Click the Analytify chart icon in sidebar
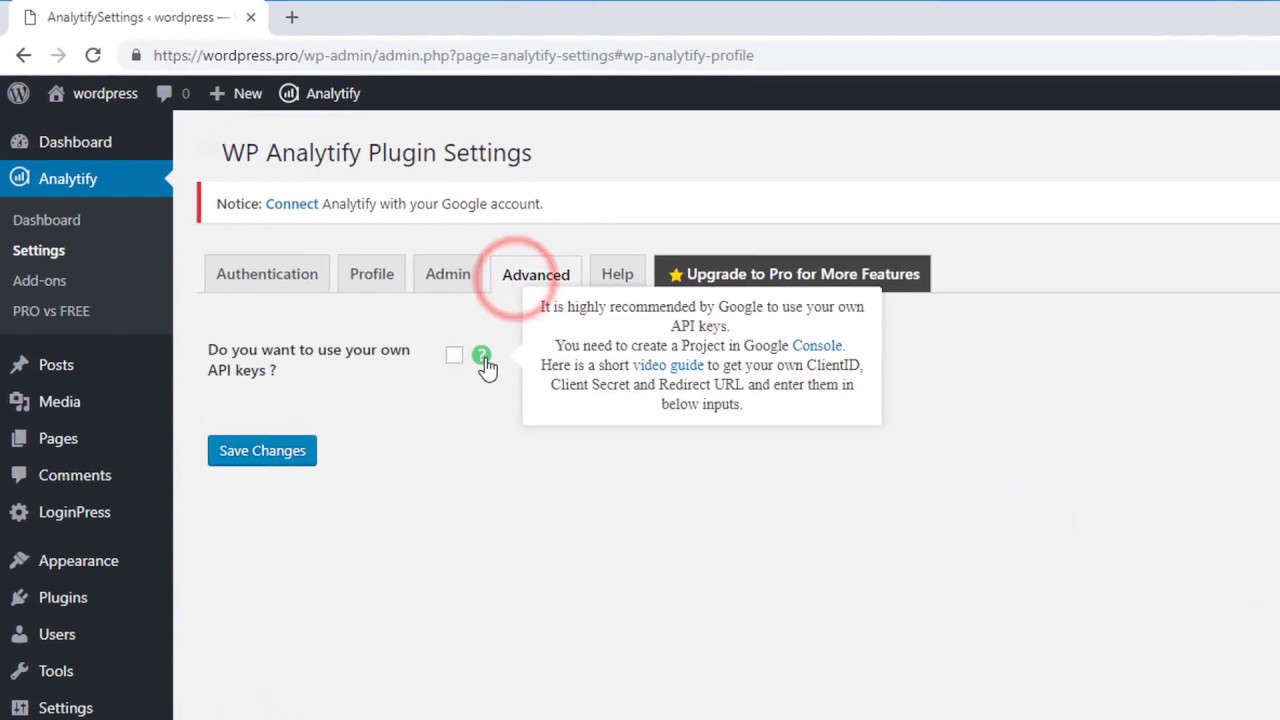The image size is (1280, 720). click(x=19, y=178)
